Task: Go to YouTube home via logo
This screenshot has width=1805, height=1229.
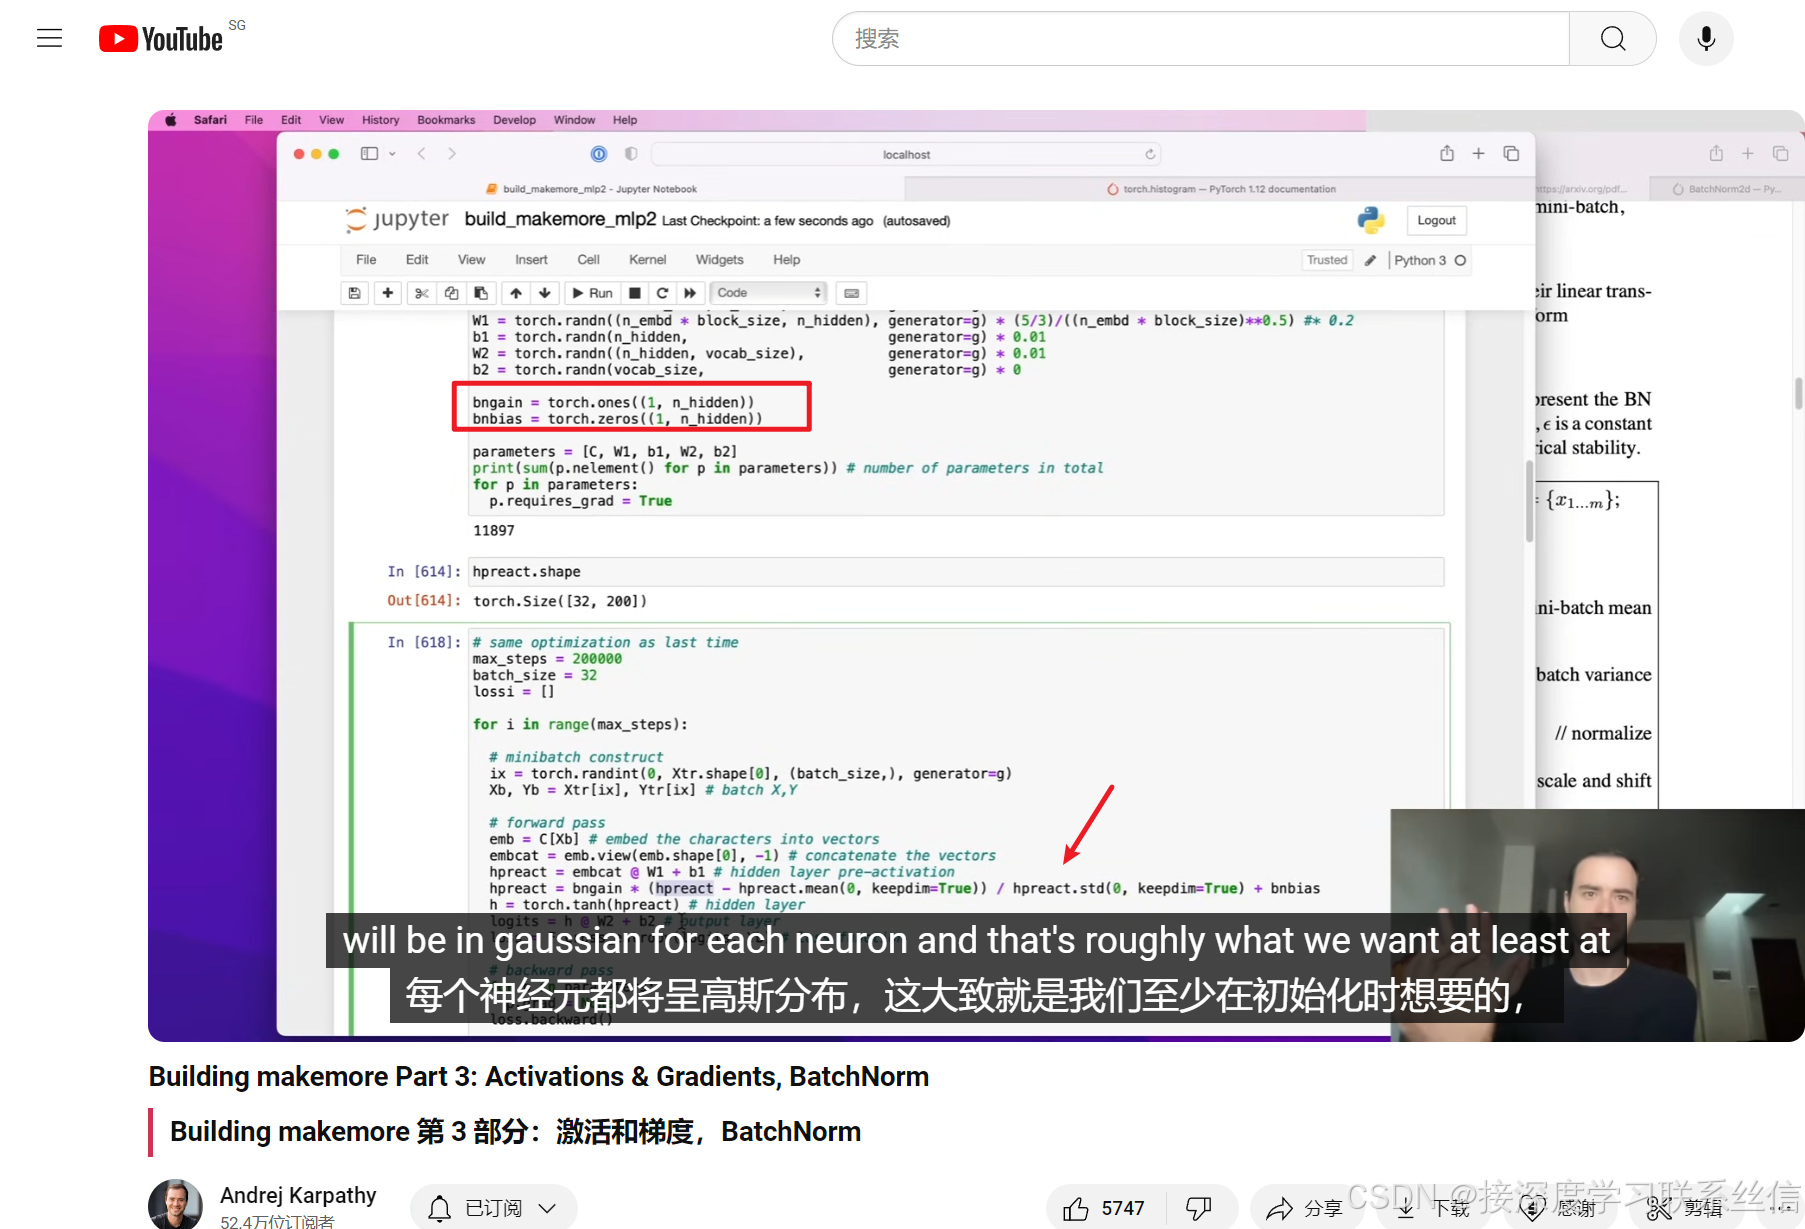Action: pos(160,39)
